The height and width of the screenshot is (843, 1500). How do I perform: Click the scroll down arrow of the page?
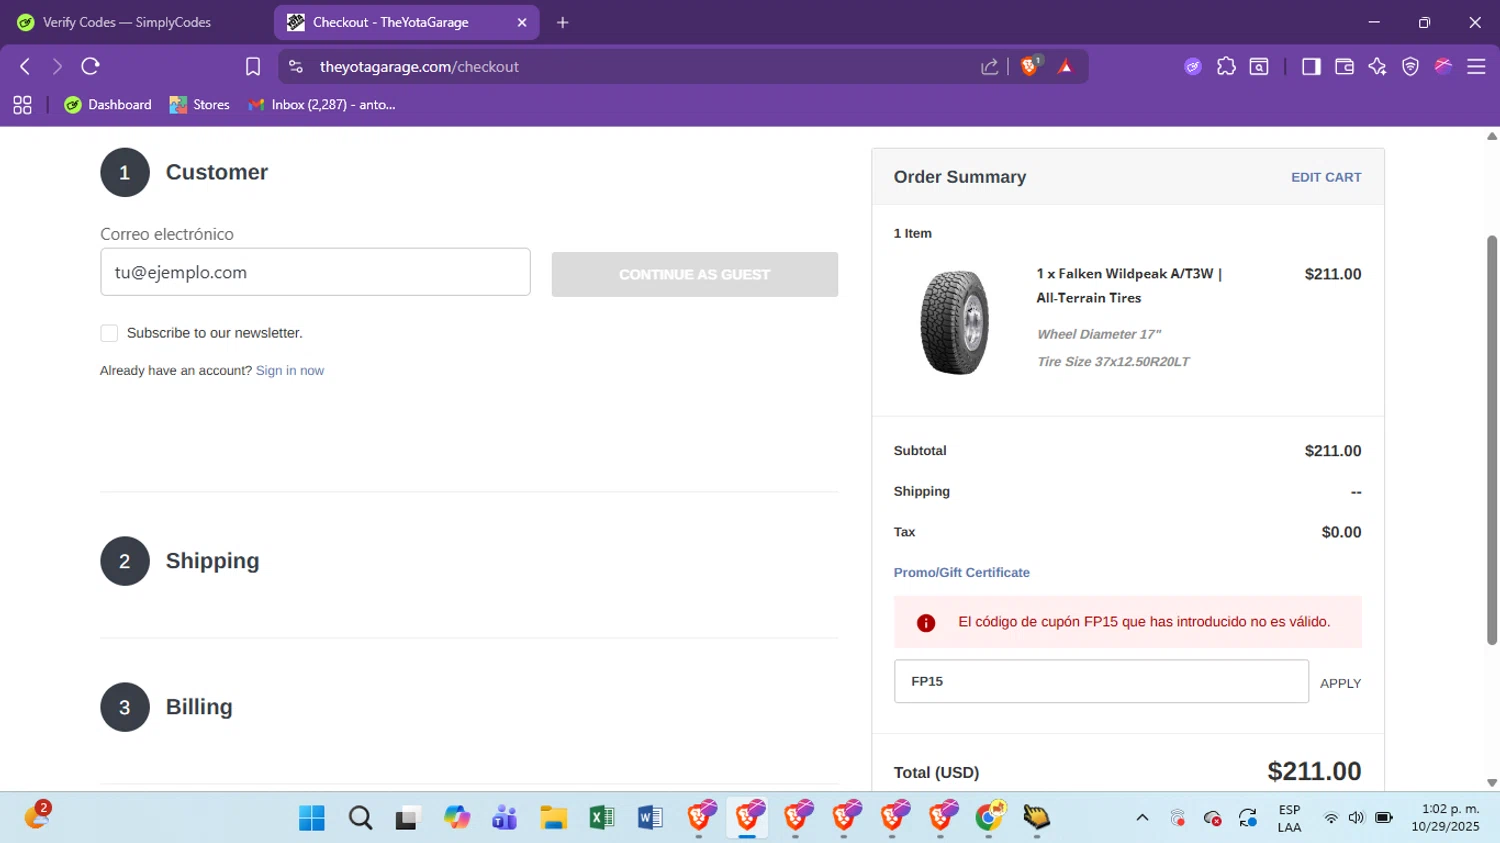(1492, 783)
